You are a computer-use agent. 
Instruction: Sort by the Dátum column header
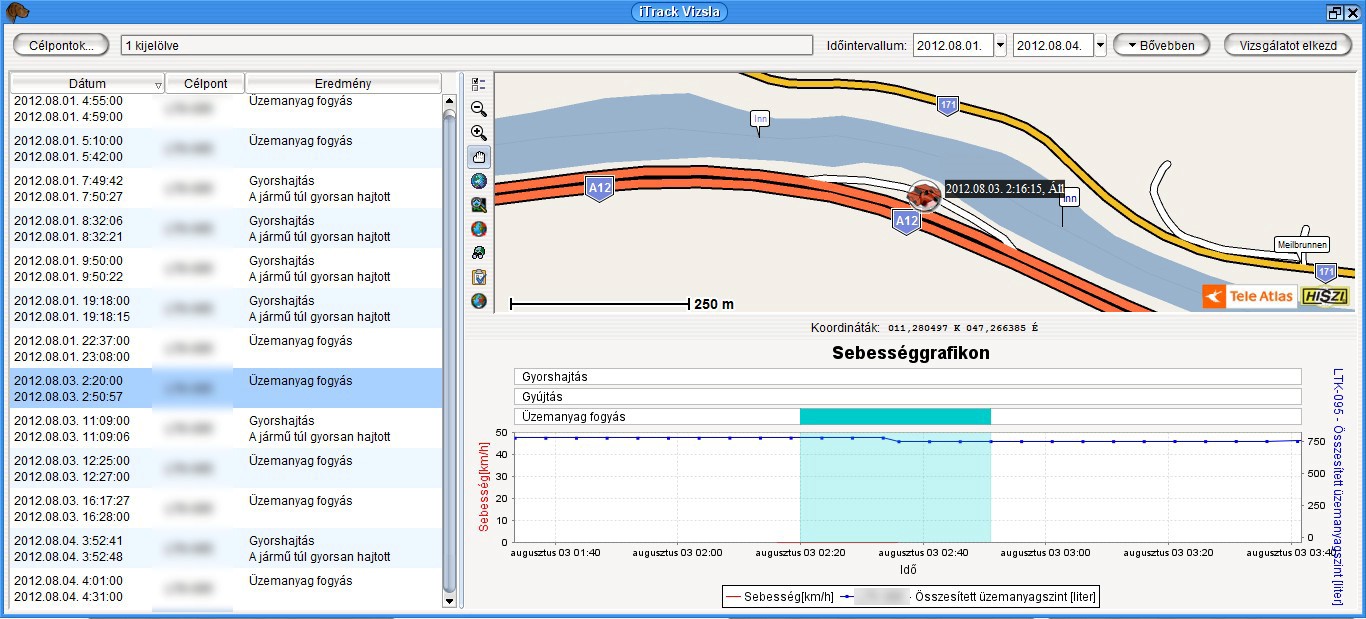coord(88,84)
